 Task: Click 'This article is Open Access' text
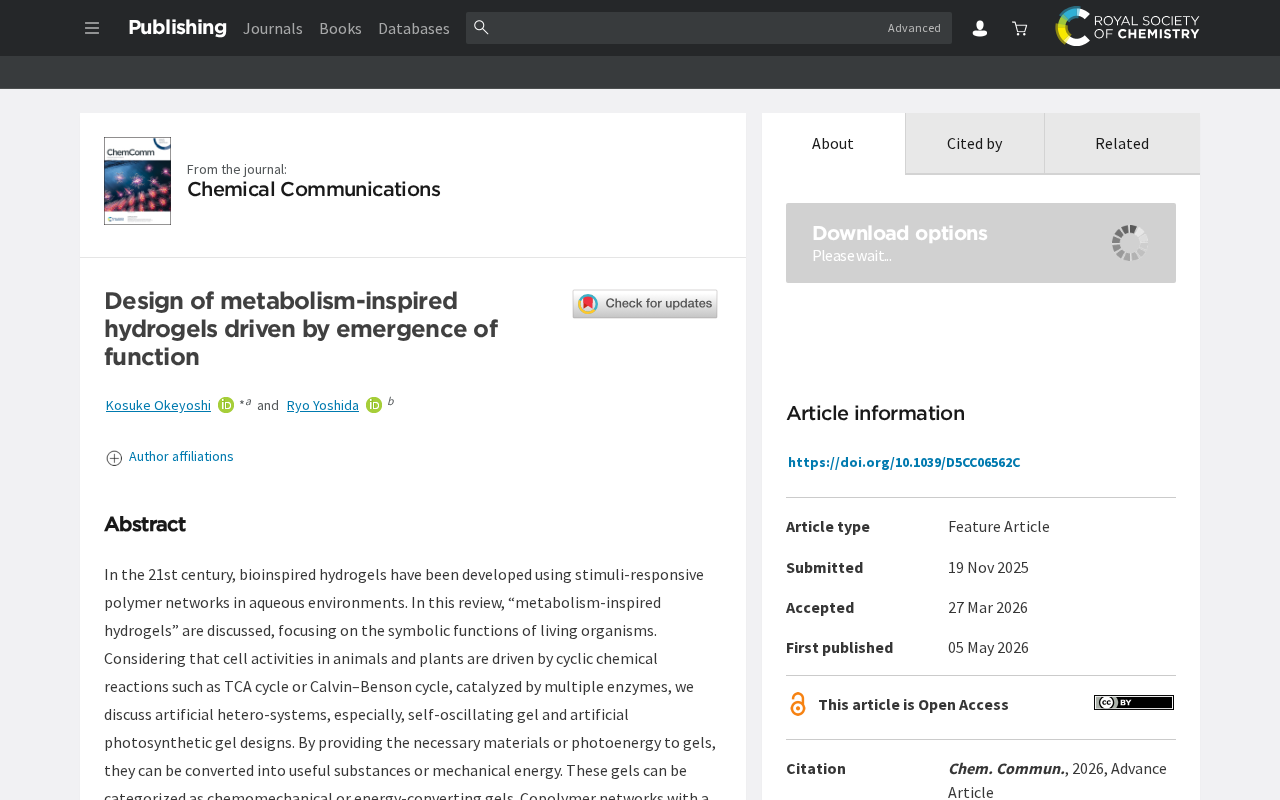tap(913, 704)
